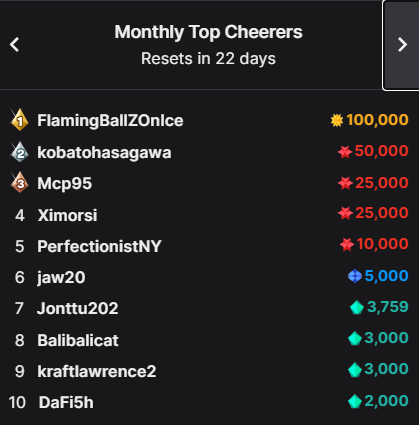Open FlamingBallZOnIce's profile

tap(110, 120)
